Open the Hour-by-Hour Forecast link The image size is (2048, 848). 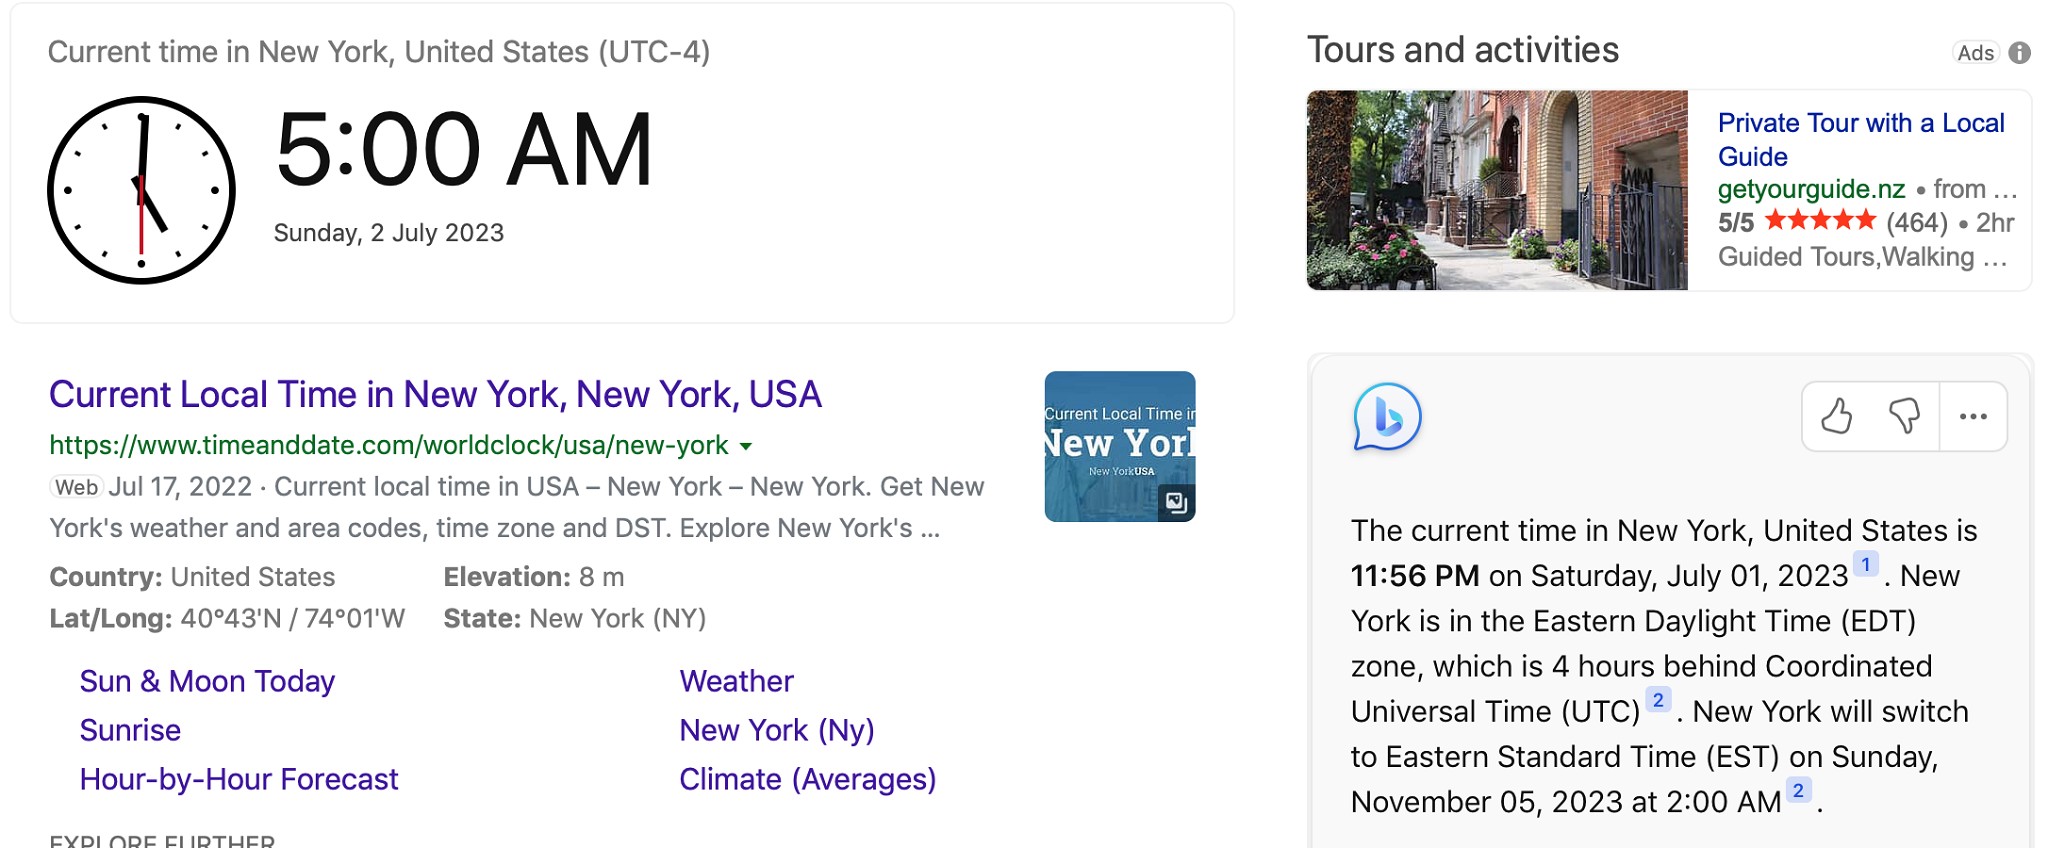[239, 779]
